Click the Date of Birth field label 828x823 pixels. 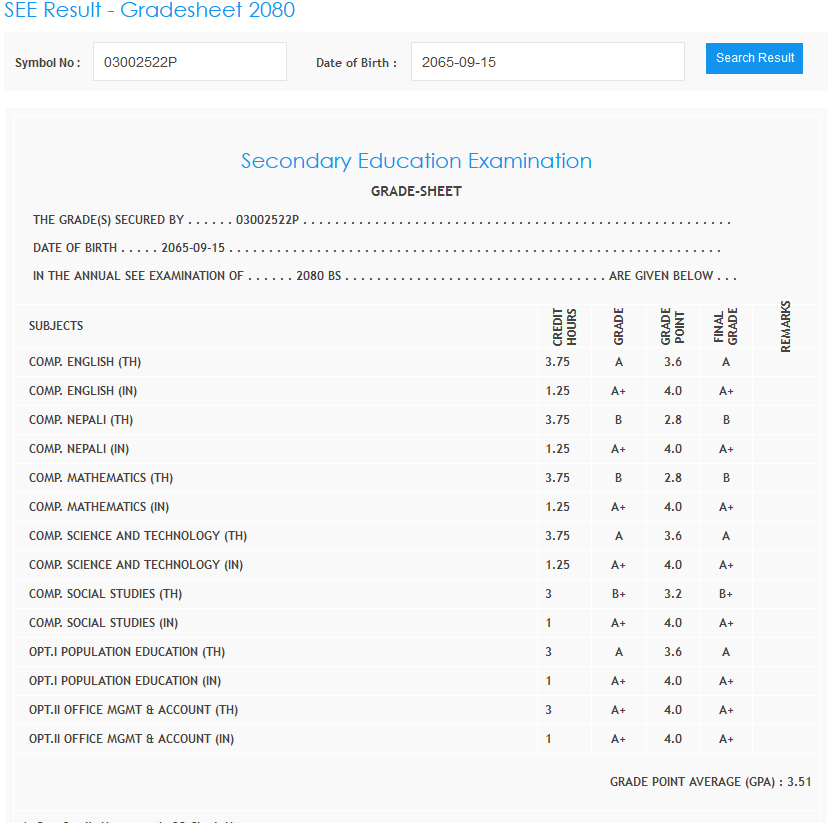tap(356, 63)
